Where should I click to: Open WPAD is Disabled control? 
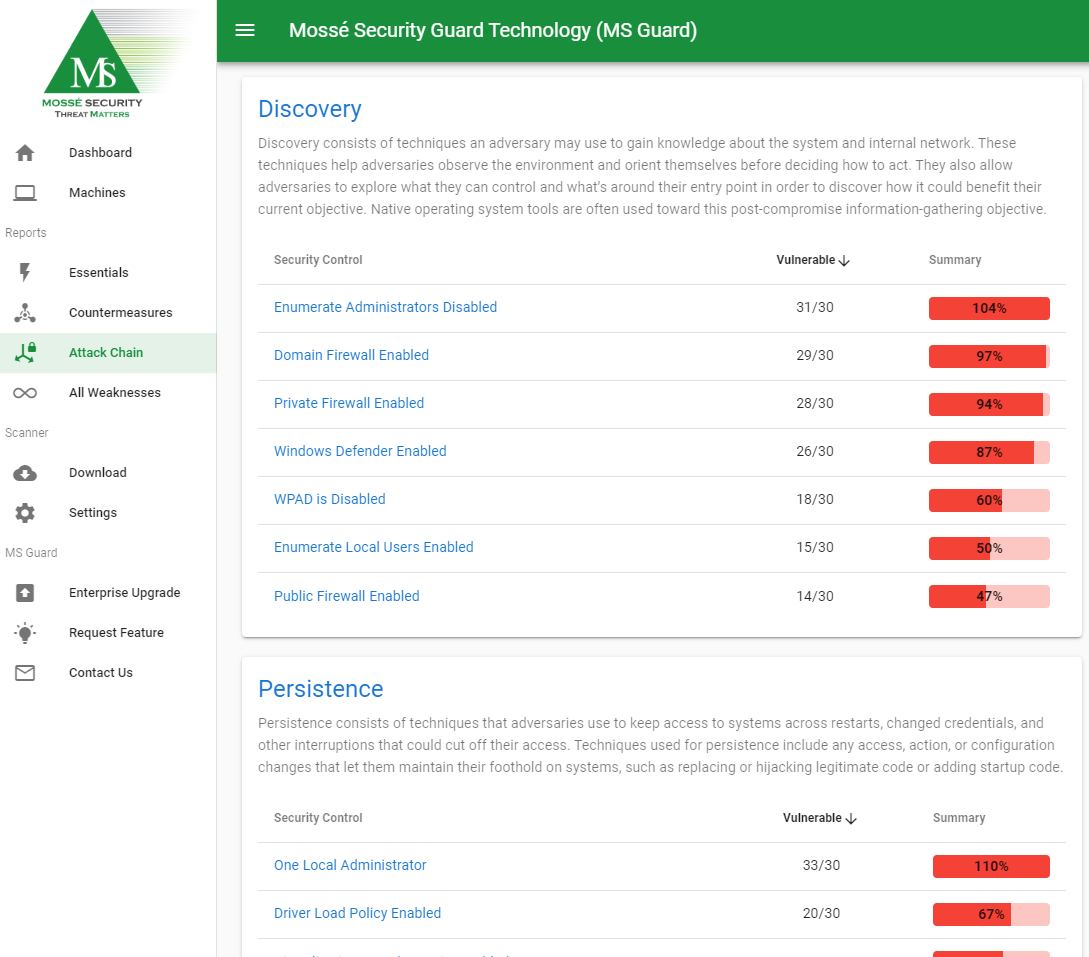pyautogui.click(x=329, y=499)
